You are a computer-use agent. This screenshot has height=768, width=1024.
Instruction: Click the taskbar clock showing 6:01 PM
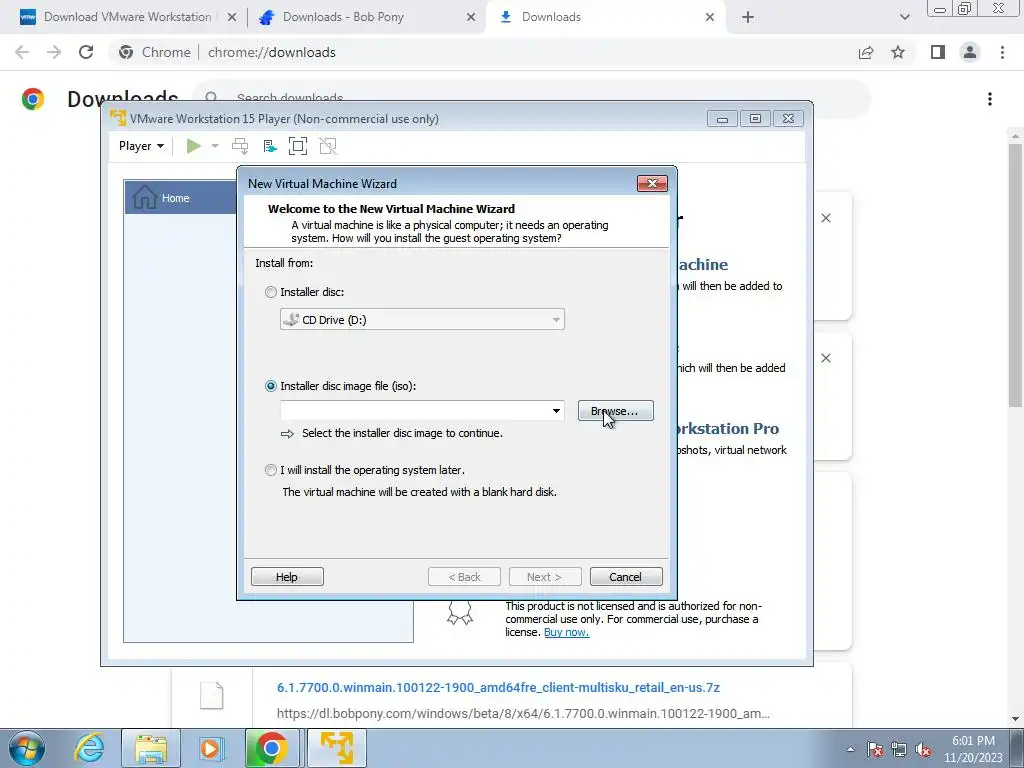click(x=973, y=749)
